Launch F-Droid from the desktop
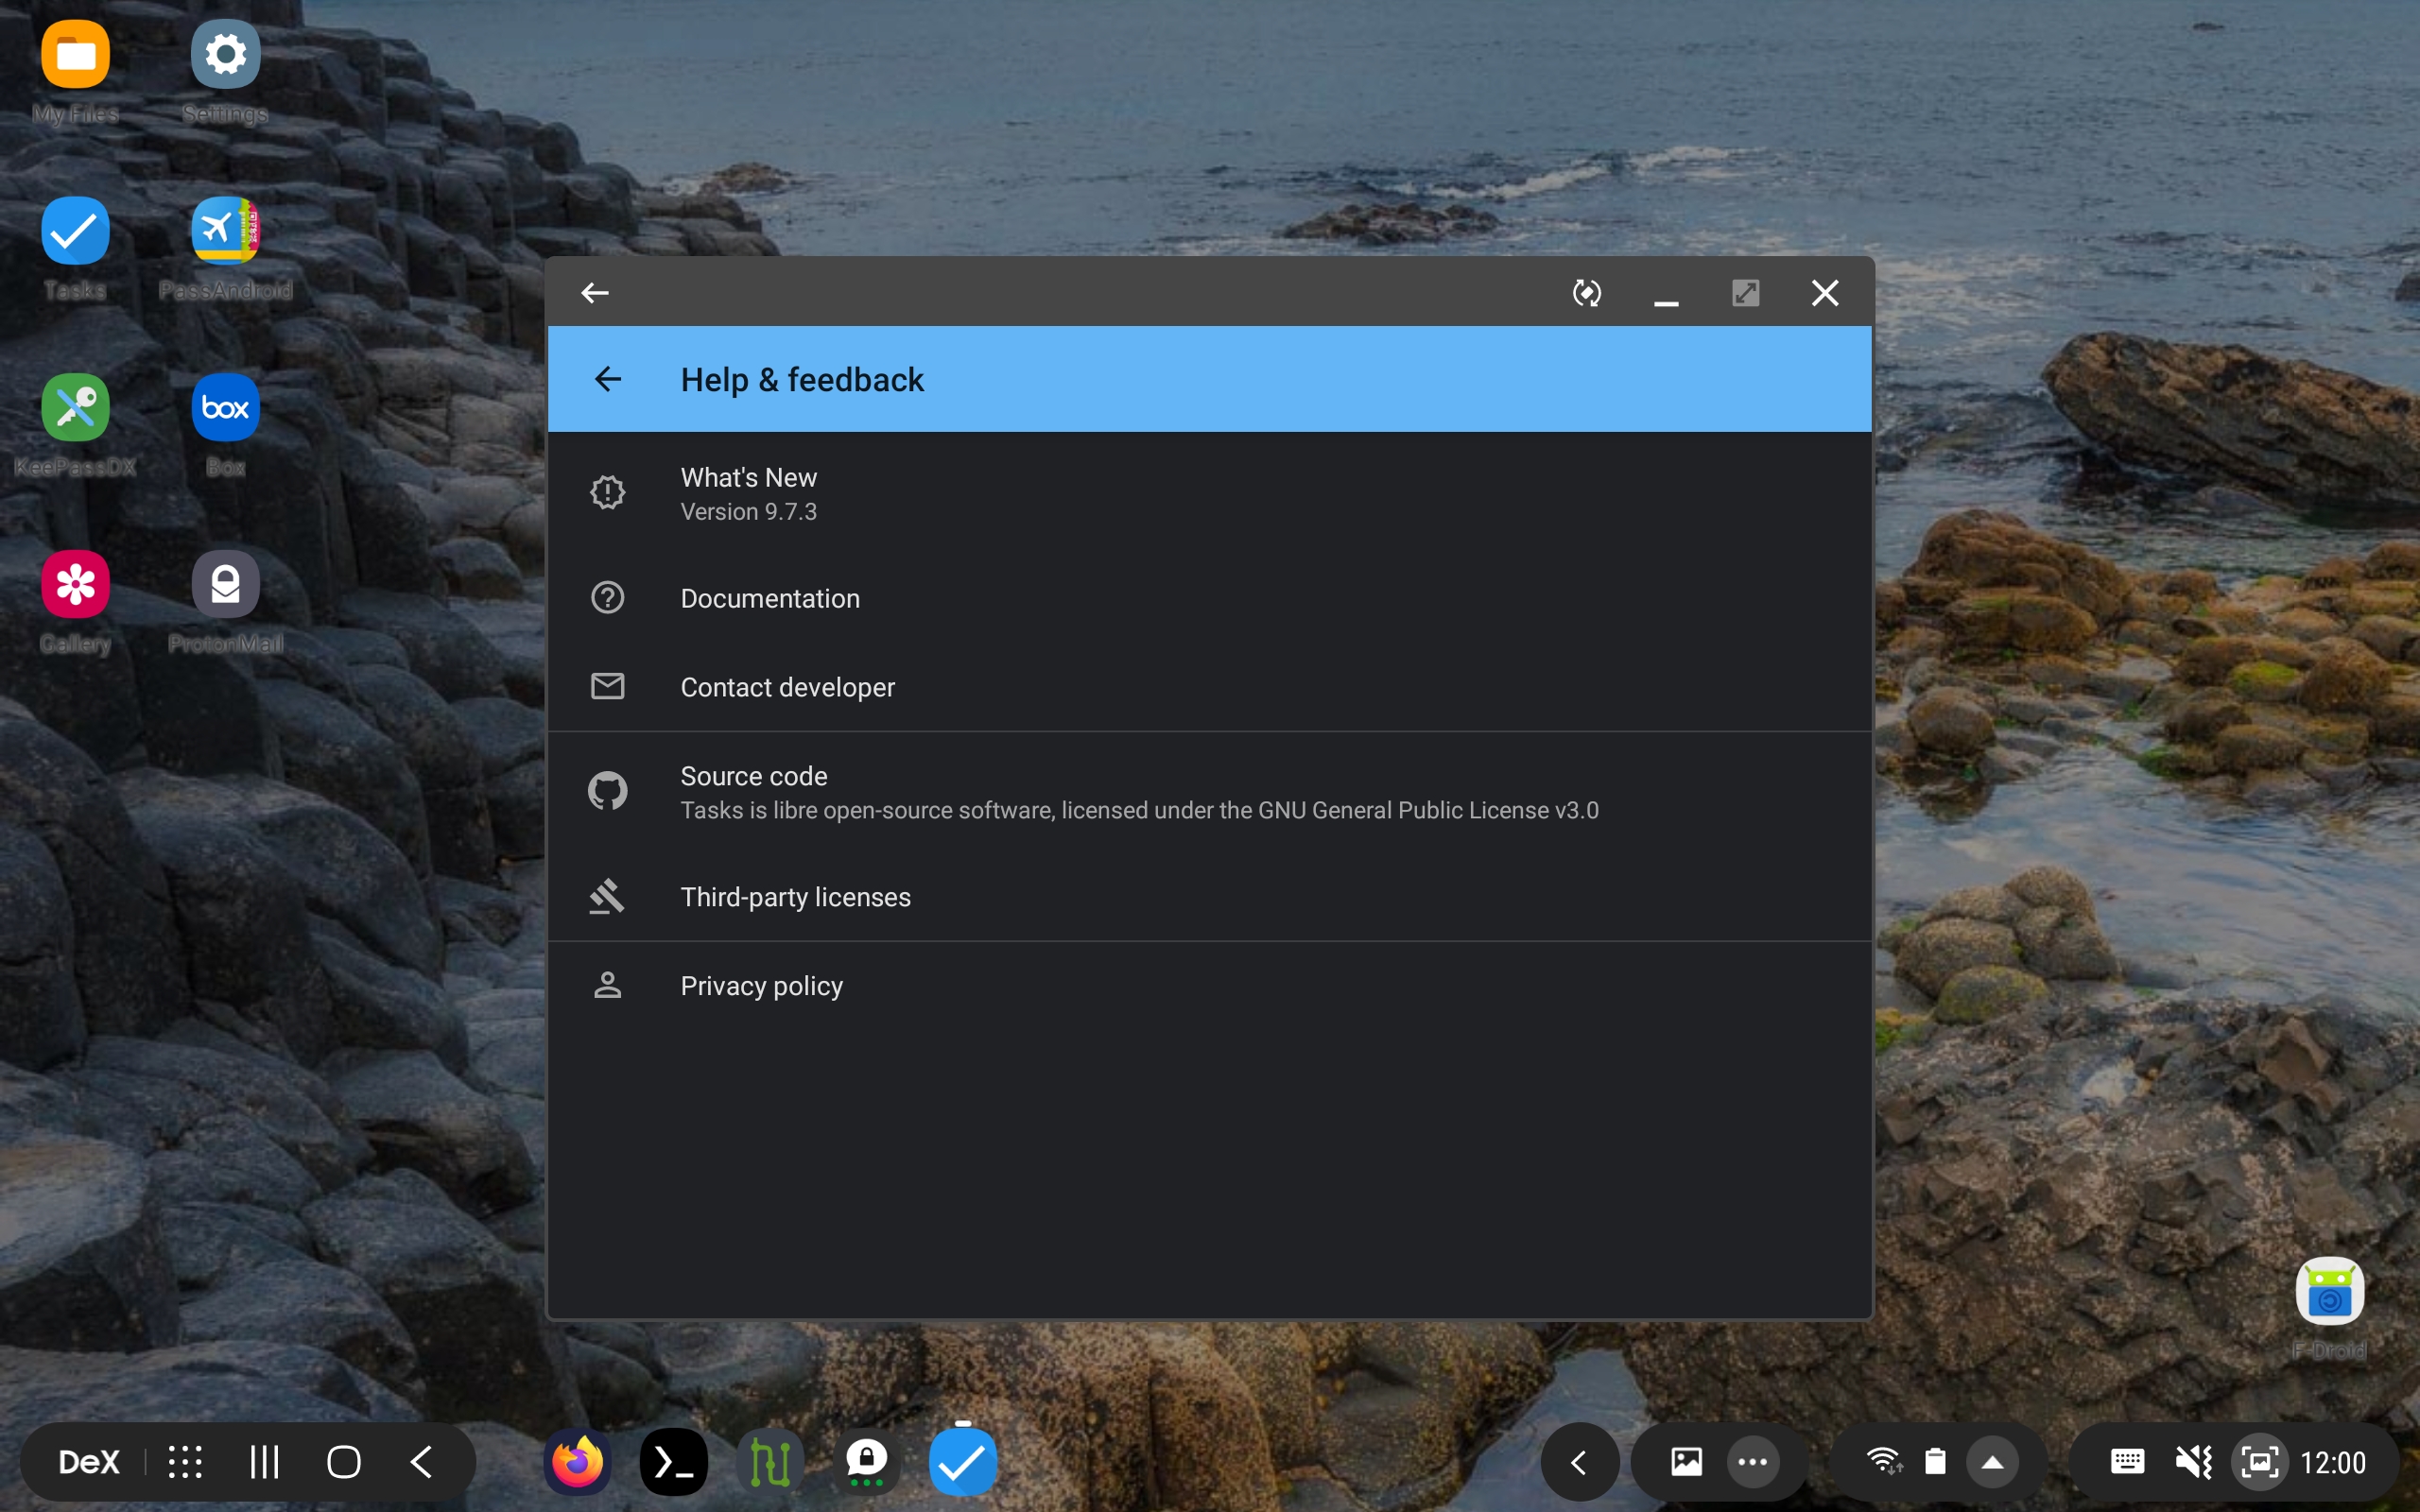 tap(2330, 1292)
